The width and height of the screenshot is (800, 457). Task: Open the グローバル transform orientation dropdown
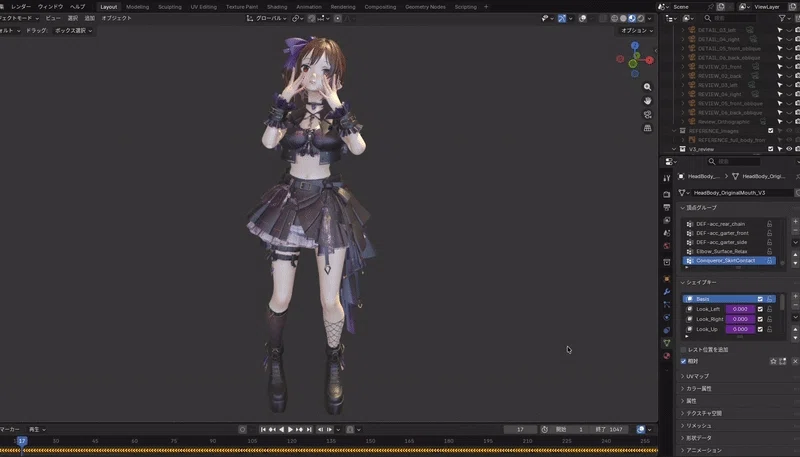pyautogui.click(x=266, y=18)
